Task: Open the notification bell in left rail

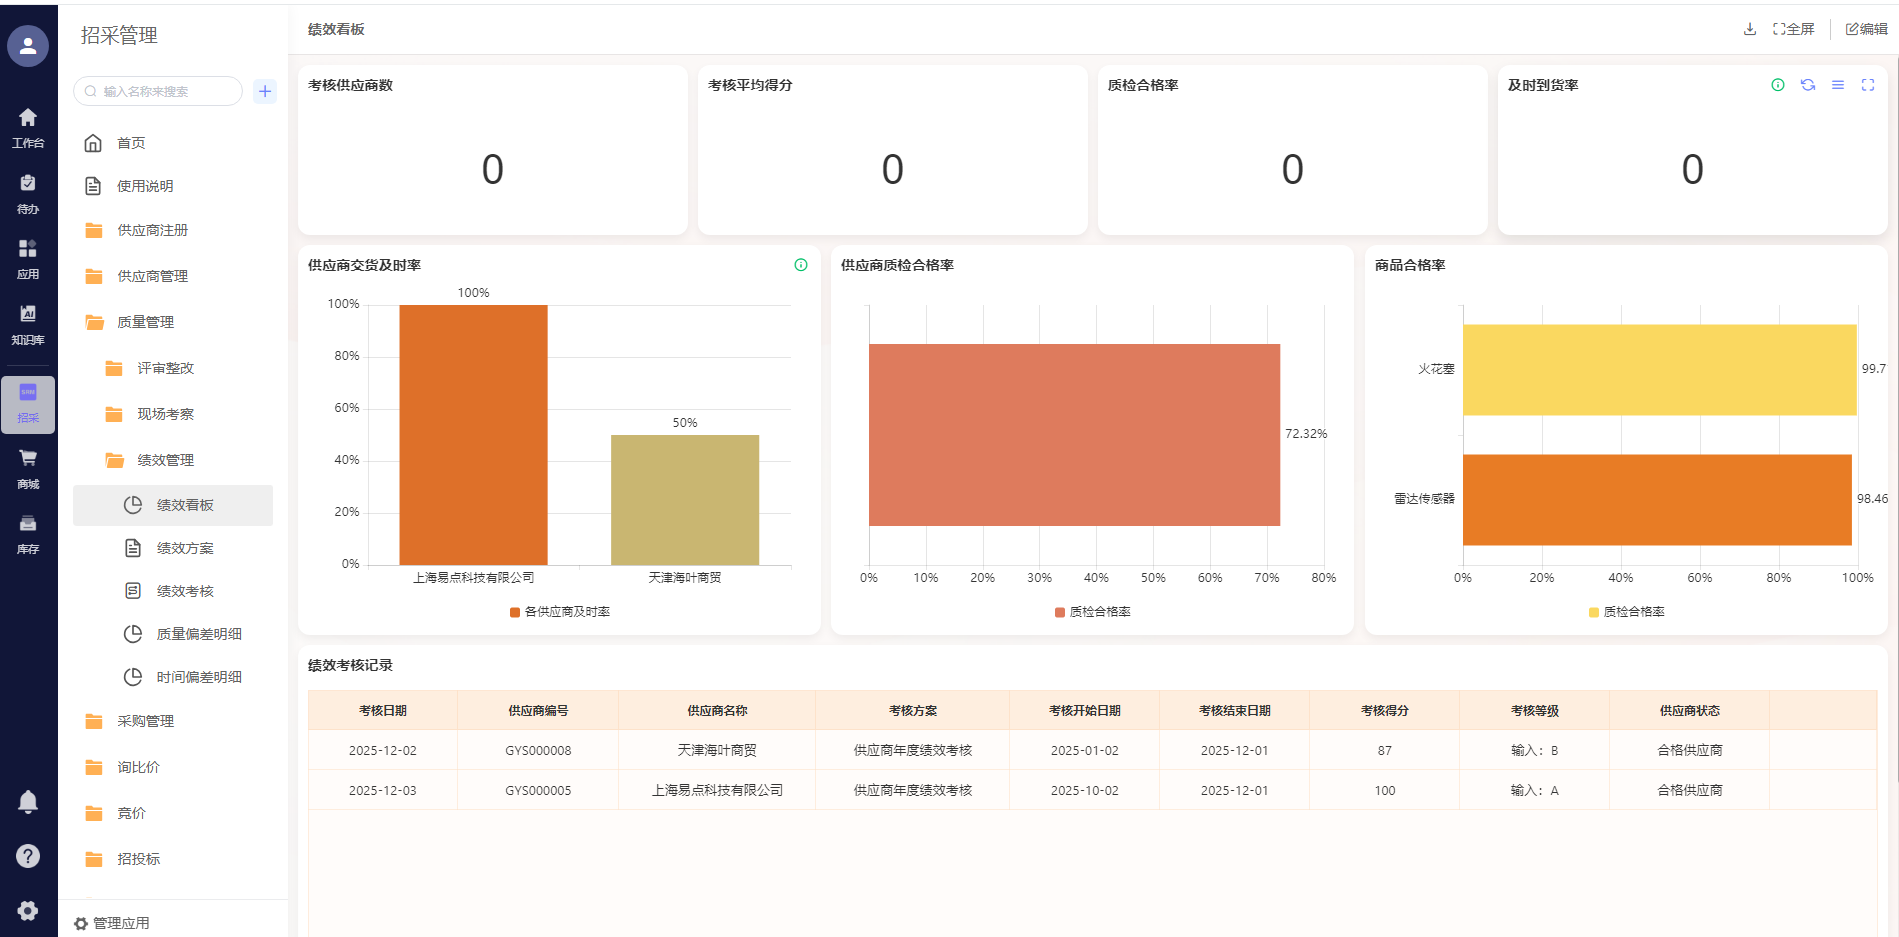Action: 28,802
